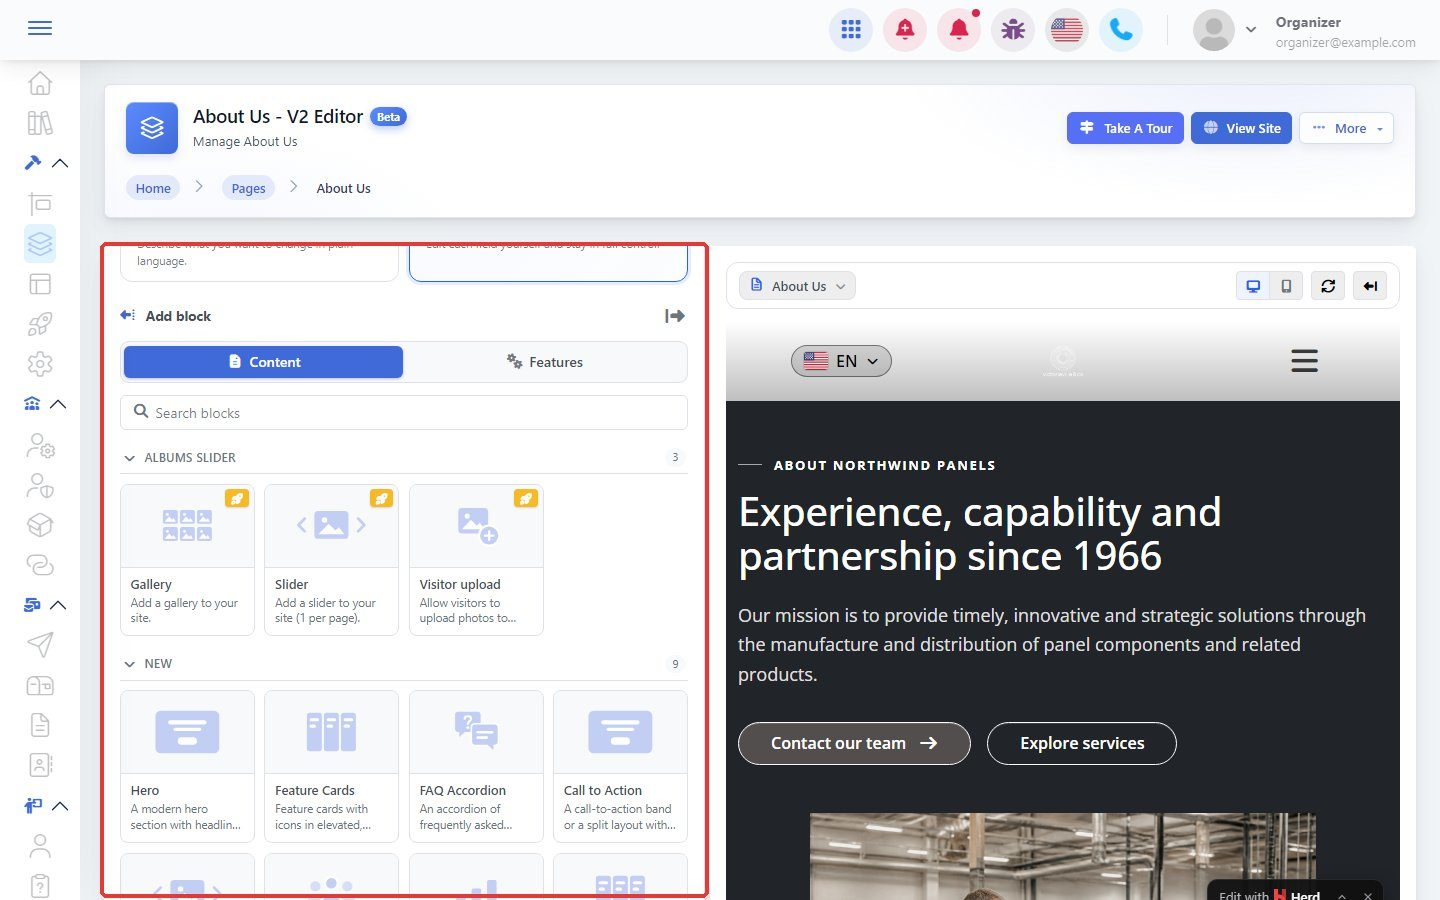Open the rocket sidebar icon
This screenshot has width=1440, height=900.
pos(40,324)
